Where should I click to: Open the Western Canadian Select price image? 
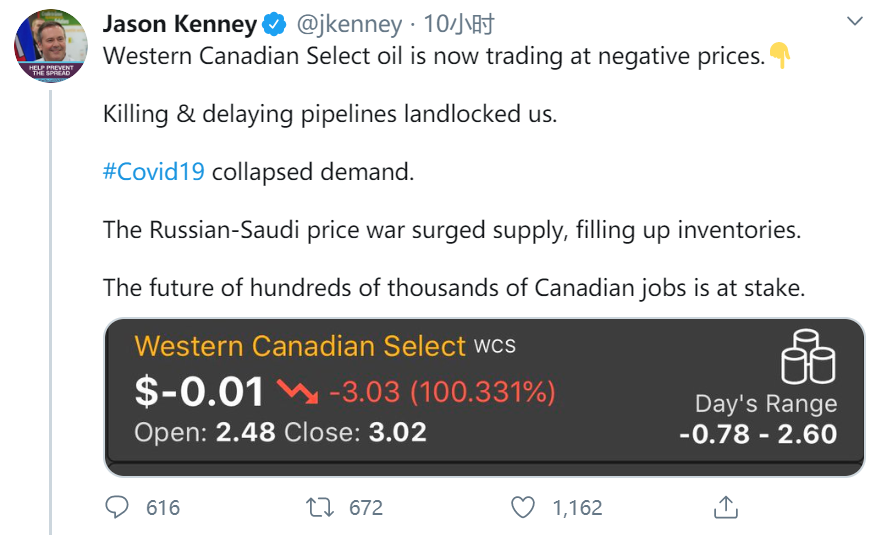(484, 397)
